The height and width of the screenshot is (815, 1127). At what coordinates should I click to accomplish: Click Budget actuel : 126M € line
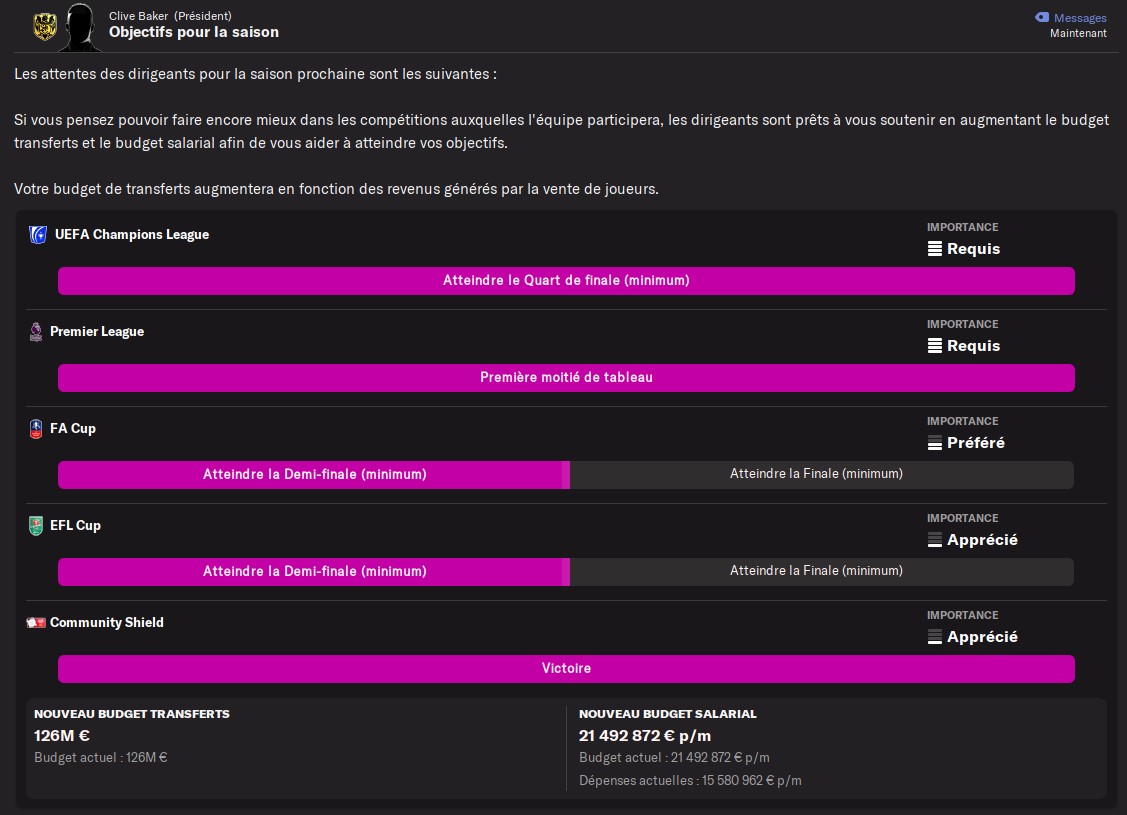[101, 758]
